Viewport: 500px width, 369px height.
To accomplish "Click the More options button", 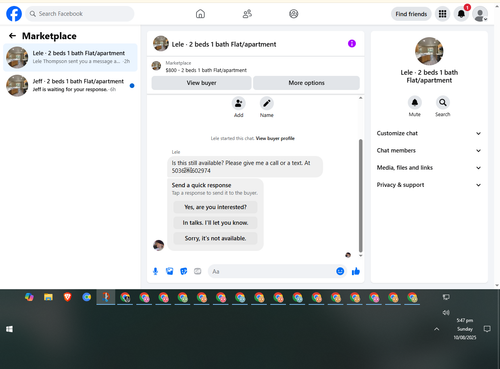I will click(306, 83).
